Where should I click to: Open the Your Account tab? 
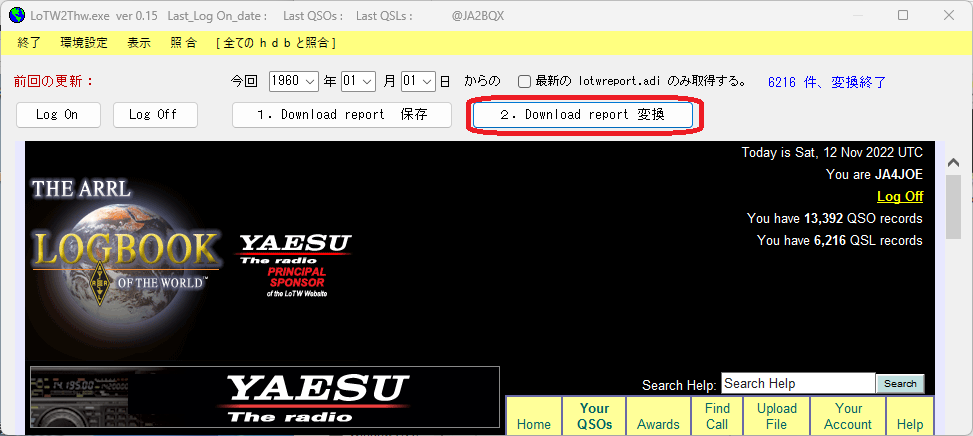pos(848,416)
